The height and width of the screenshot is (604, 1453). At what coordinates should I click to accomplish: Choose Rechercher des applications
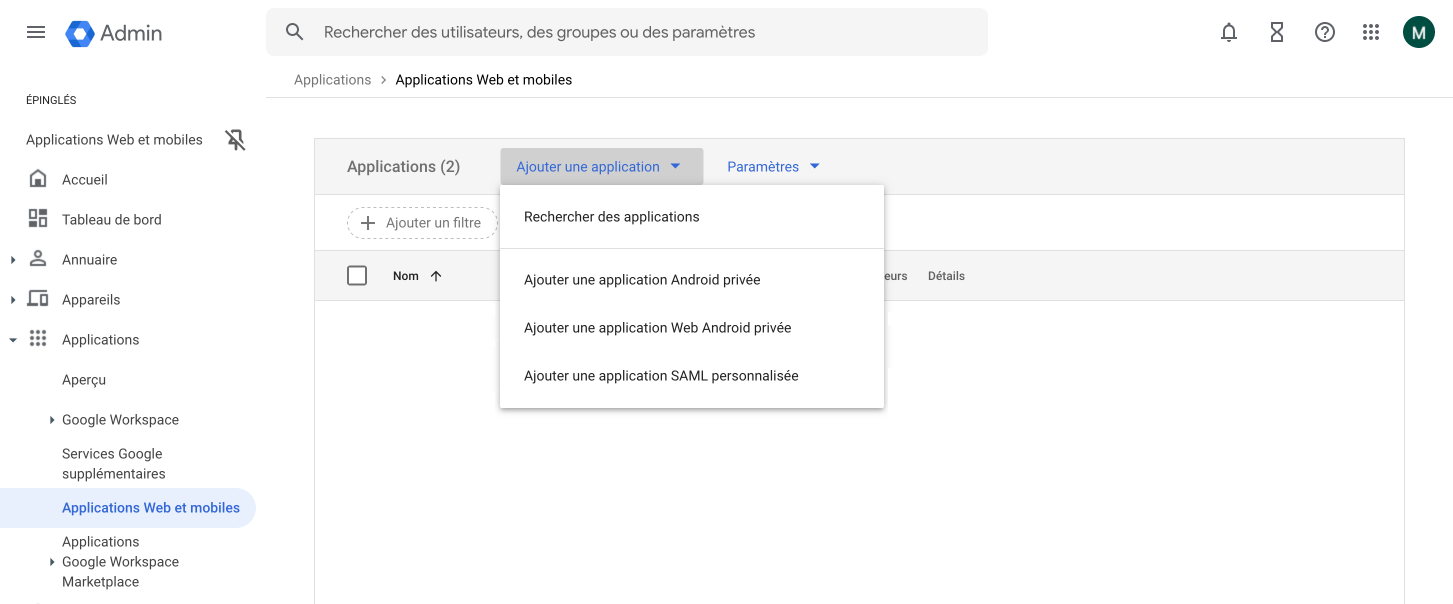coord(612,217)
